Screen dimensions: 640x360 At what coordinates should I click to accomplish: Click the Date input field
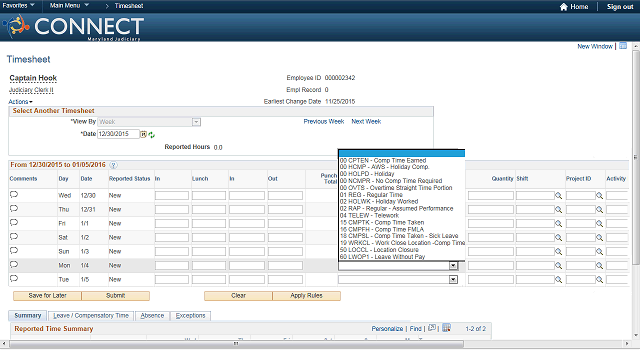pyautogui.click(x=118, y=134)
